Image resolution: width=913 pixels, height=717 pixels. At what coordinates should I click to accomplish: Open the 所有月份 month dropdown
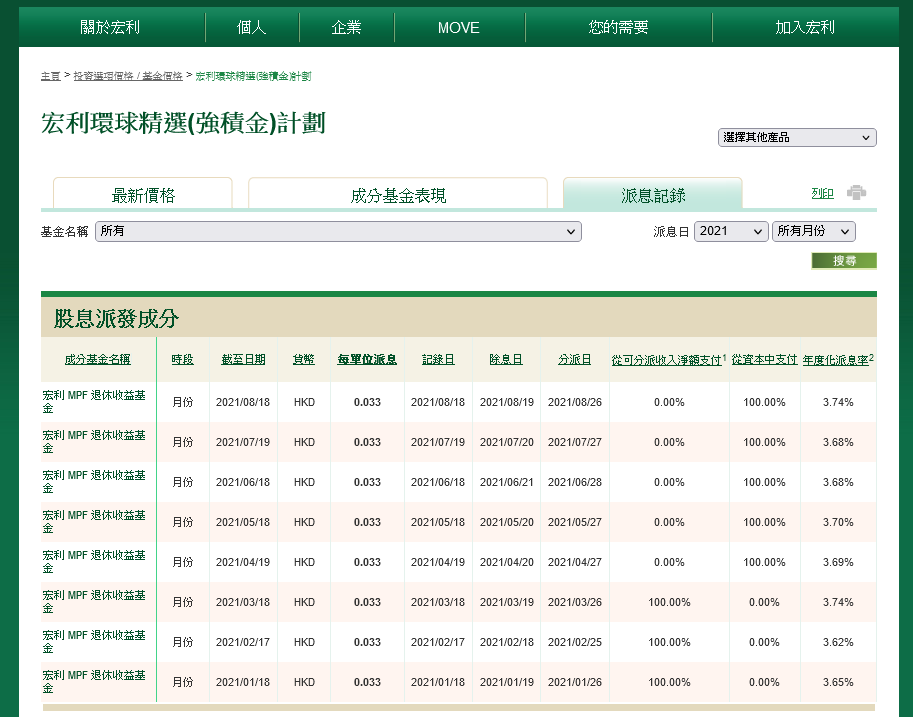813,231
